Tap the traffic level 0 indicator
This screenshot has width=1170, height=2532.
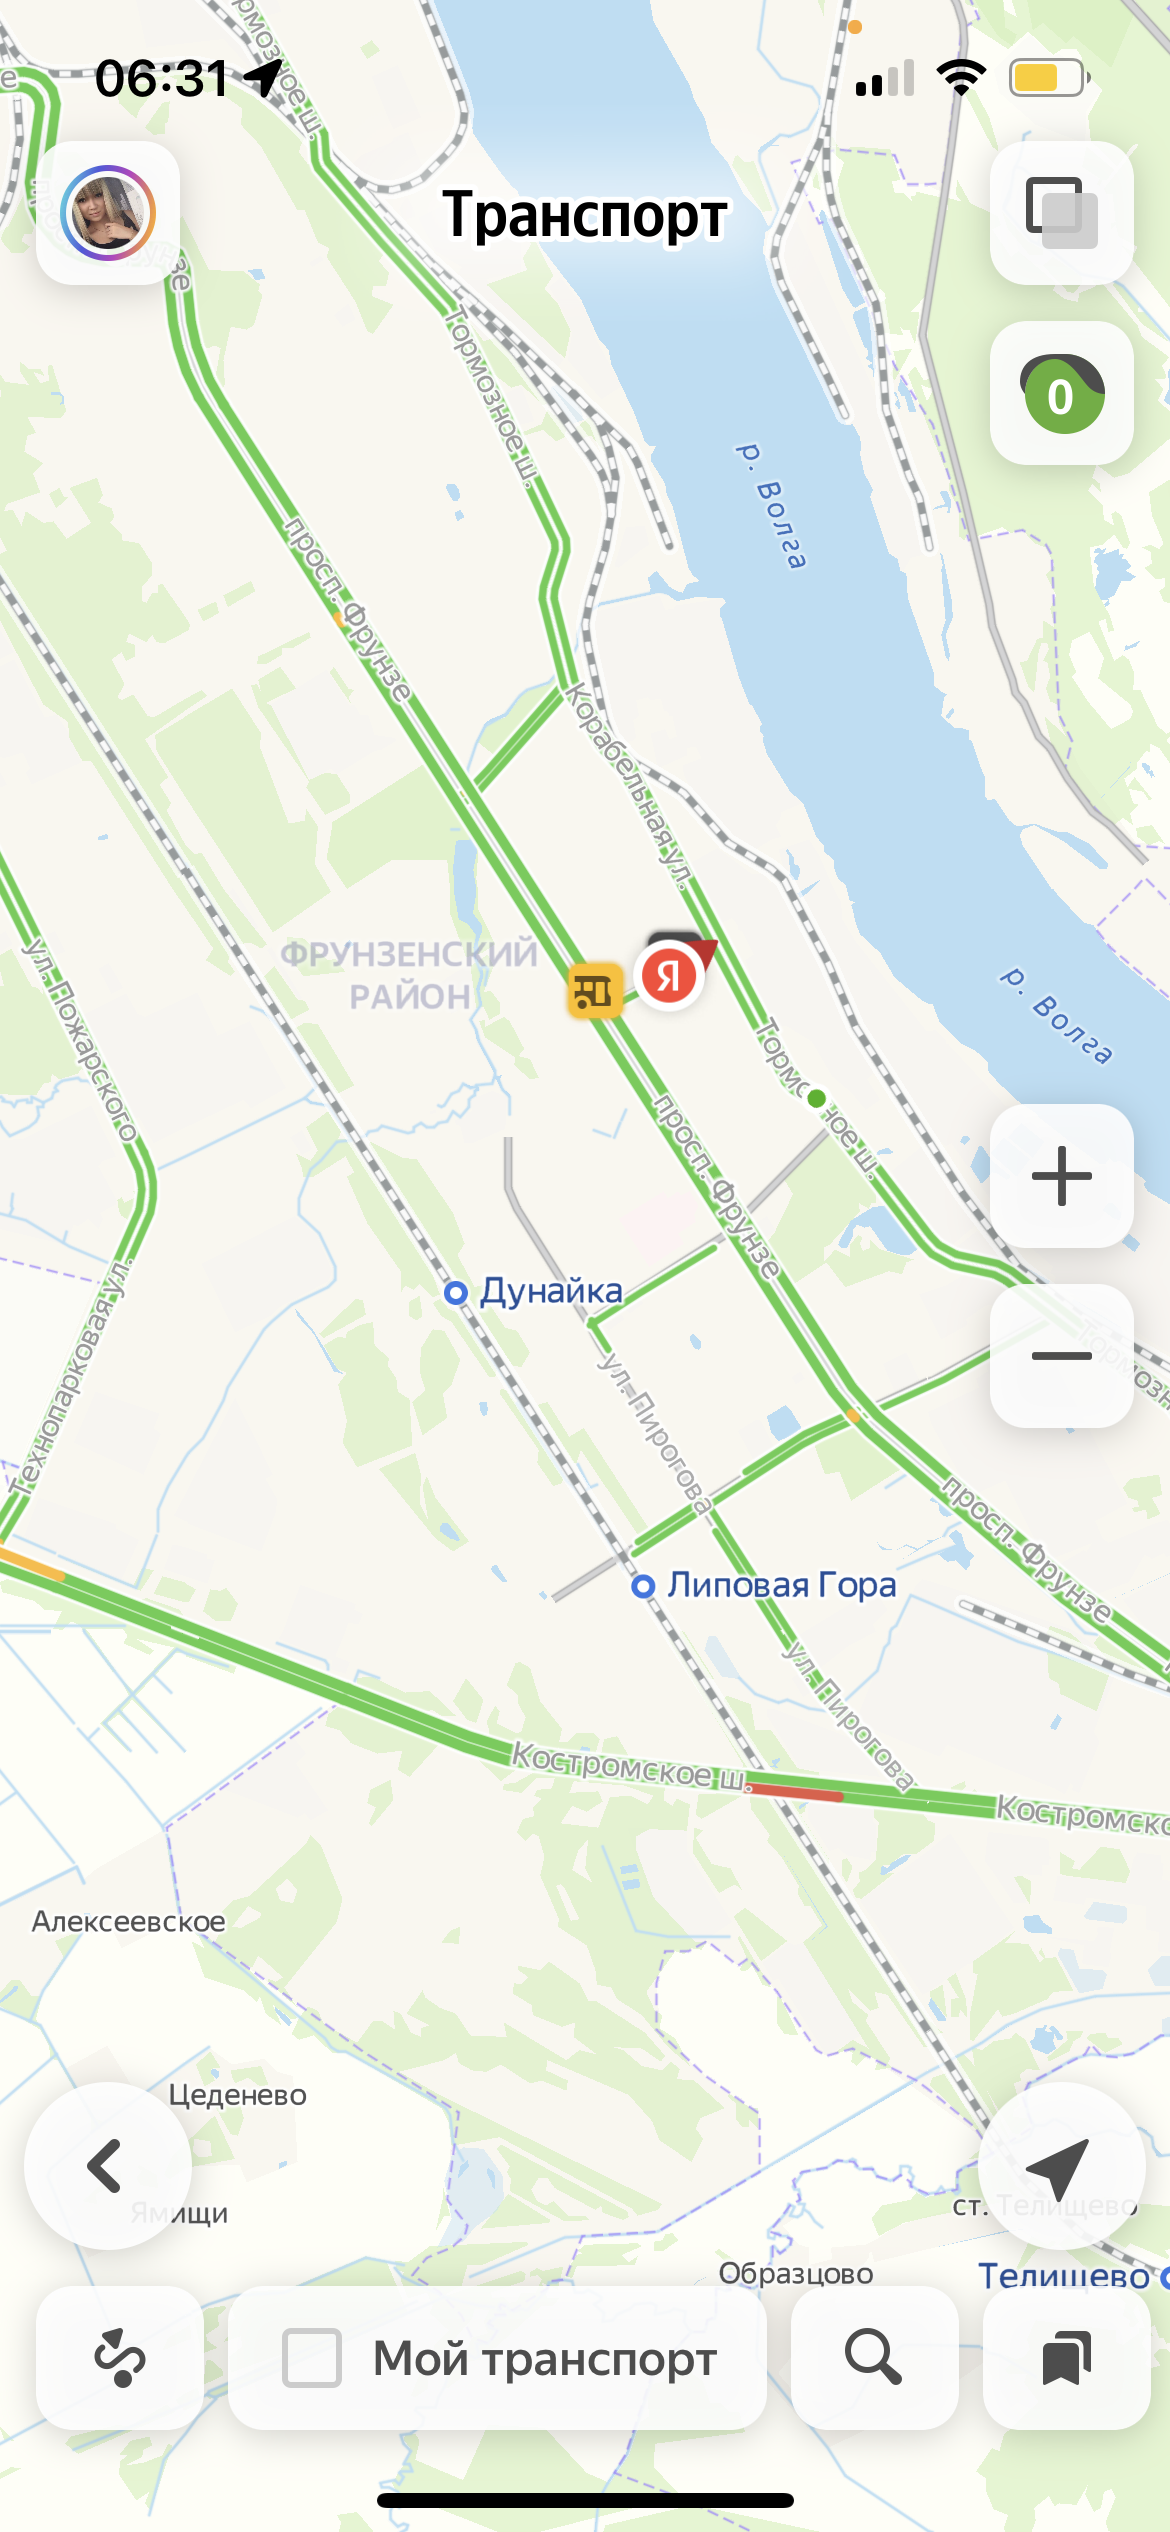pos(1061,393)
